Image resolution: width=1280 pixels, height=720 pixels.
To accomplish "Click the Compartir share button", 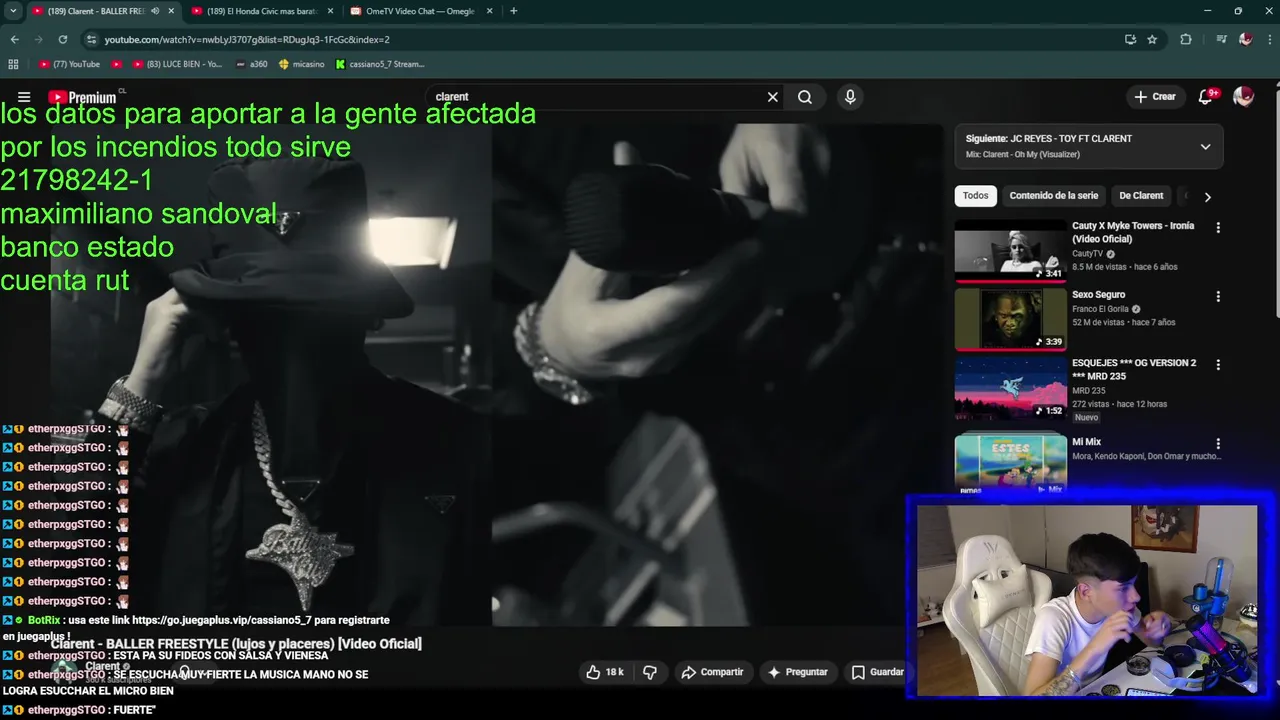I will tap(712, 672).
